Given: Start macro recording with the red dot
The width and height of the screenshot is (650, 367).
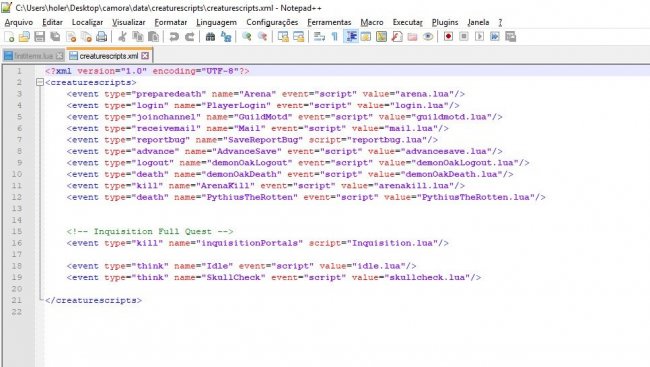Looking at the screenshot, I should tap(448, 37).
